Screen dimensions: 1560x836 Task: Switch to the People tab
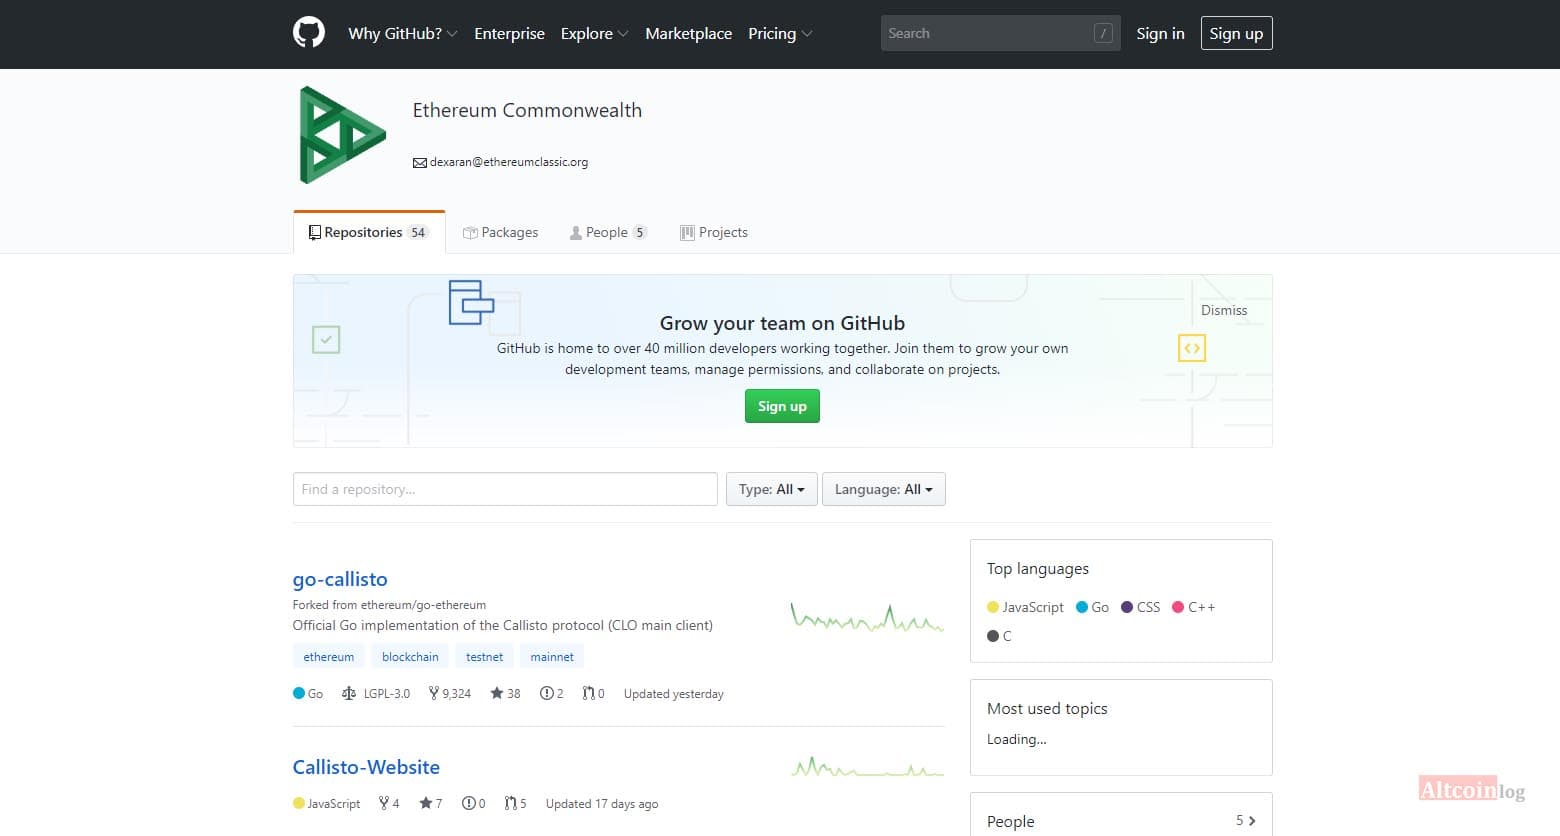[608, 232]
